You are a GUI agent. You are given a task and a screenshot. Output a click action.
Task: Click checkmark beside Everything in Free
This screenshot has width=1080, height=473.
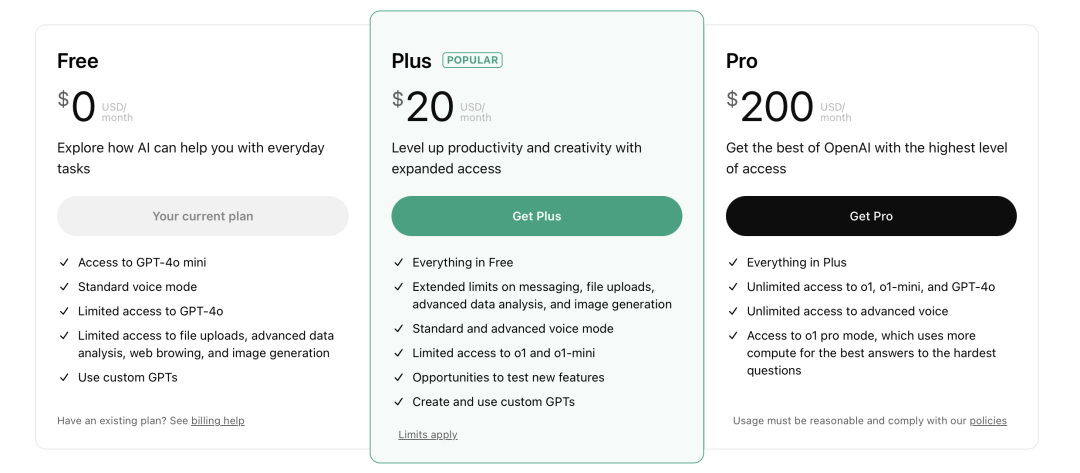pos(399,262)
